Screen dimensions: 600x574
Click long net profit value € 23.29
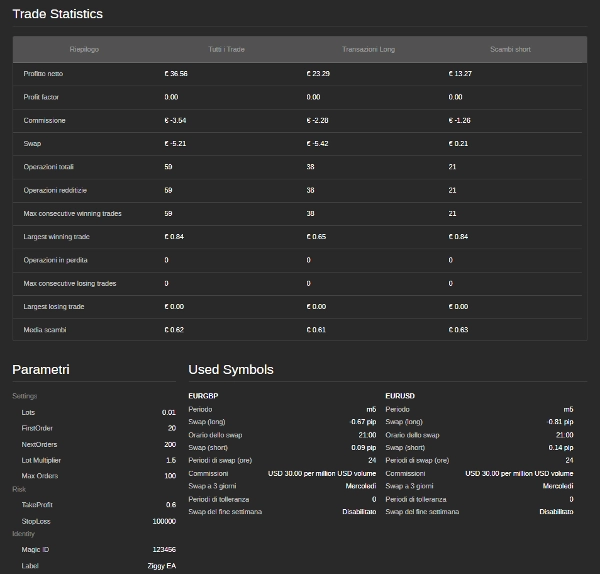[x=318, y=73]
